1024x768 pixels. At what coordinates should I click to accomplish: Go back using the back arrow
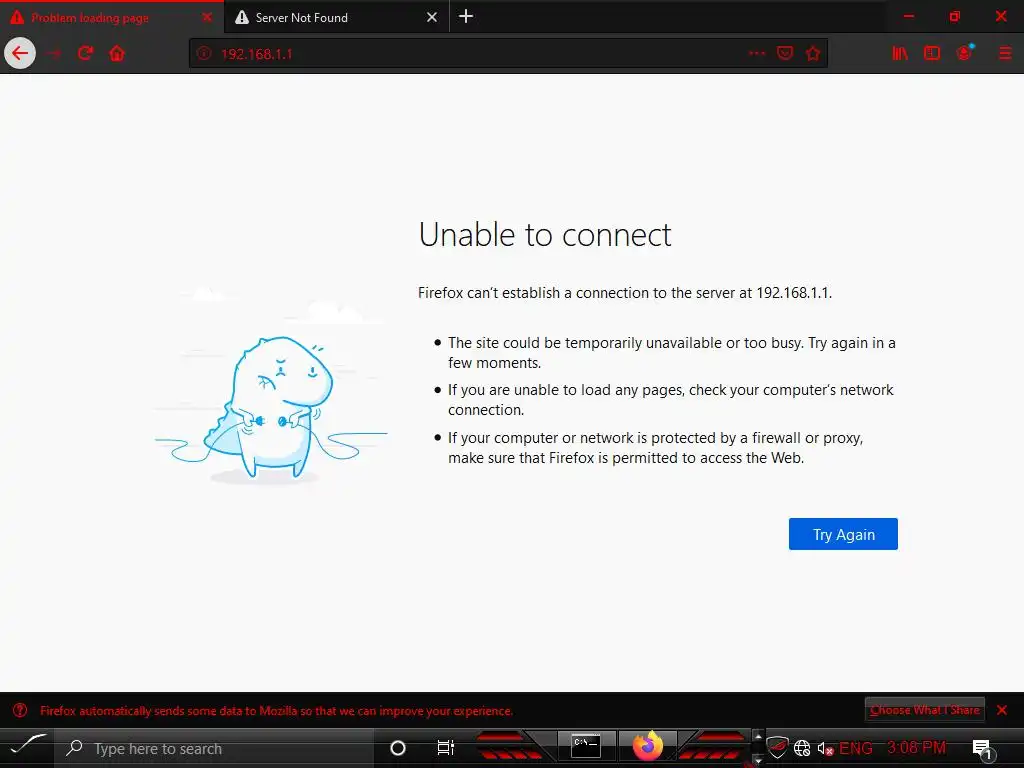20,54
